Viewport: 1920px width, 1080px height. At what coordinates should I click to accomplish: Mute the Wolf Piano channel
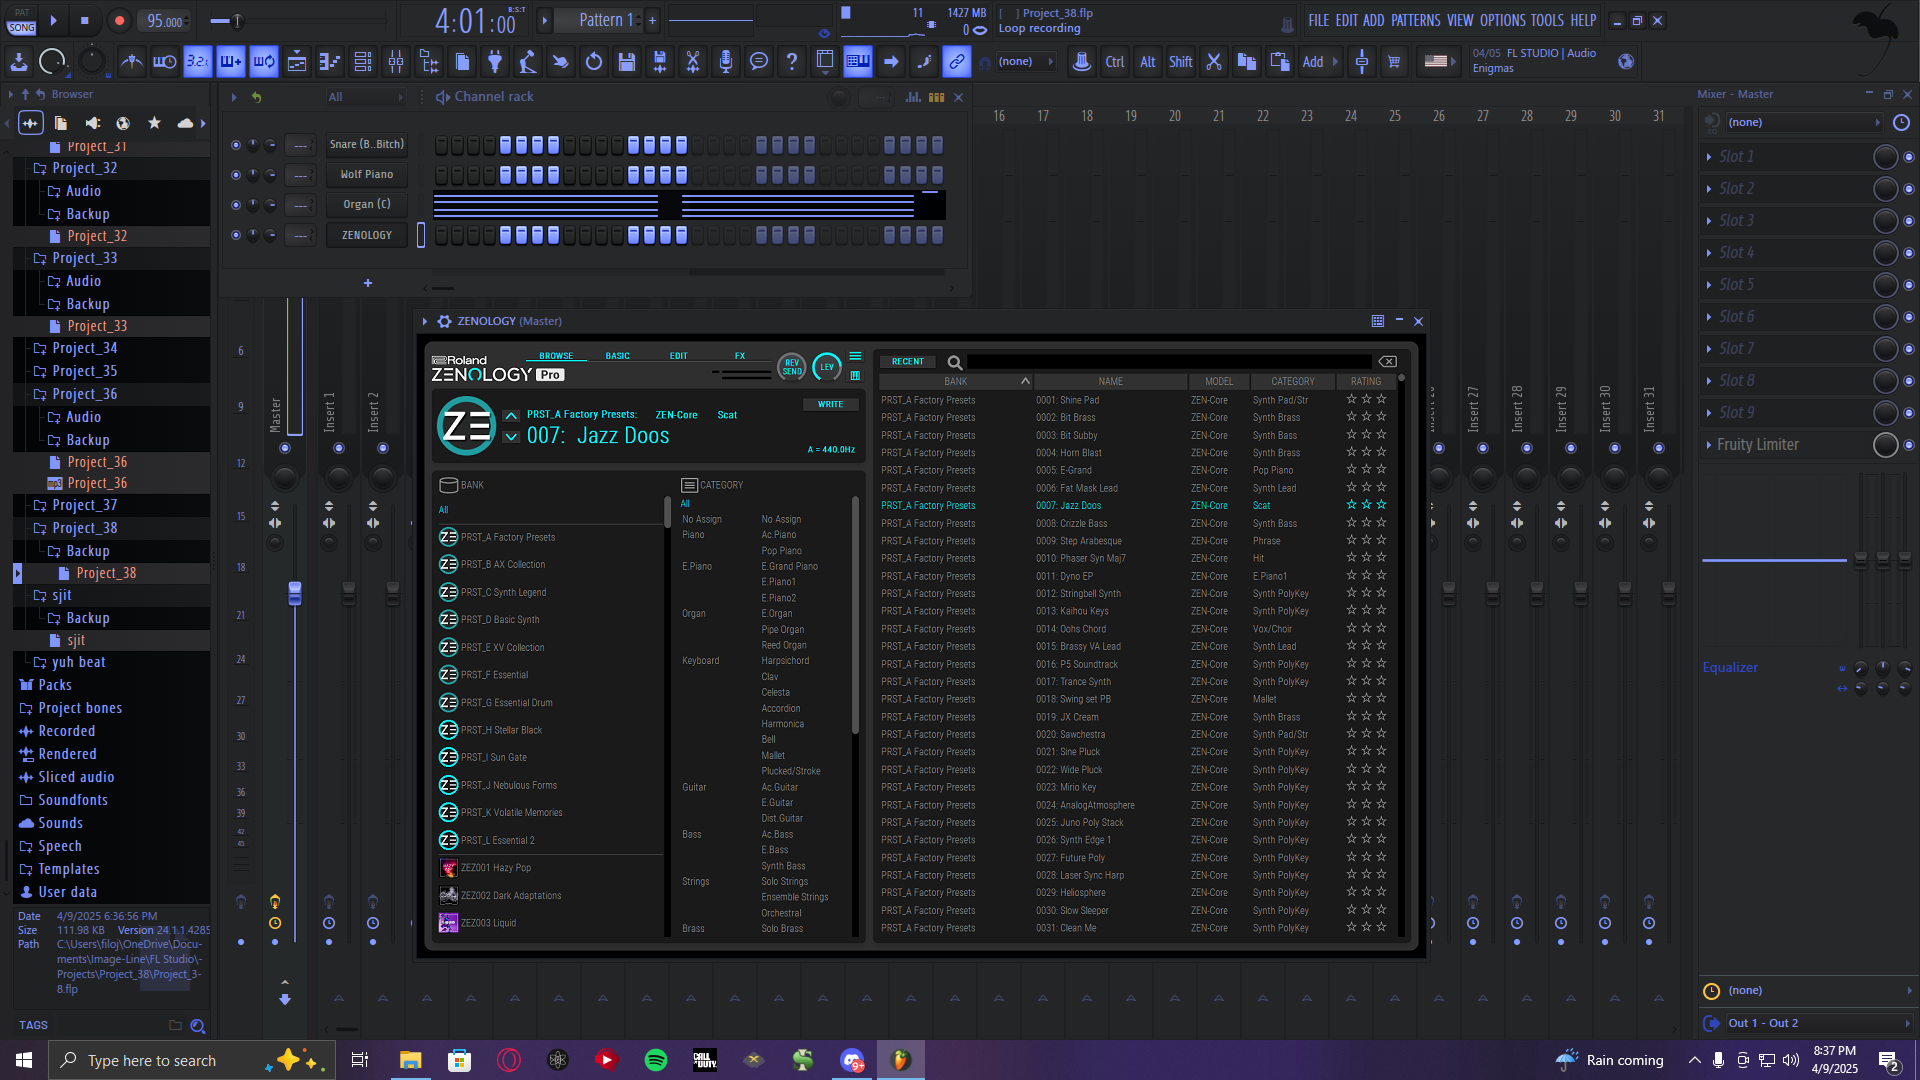coord(236,175)
